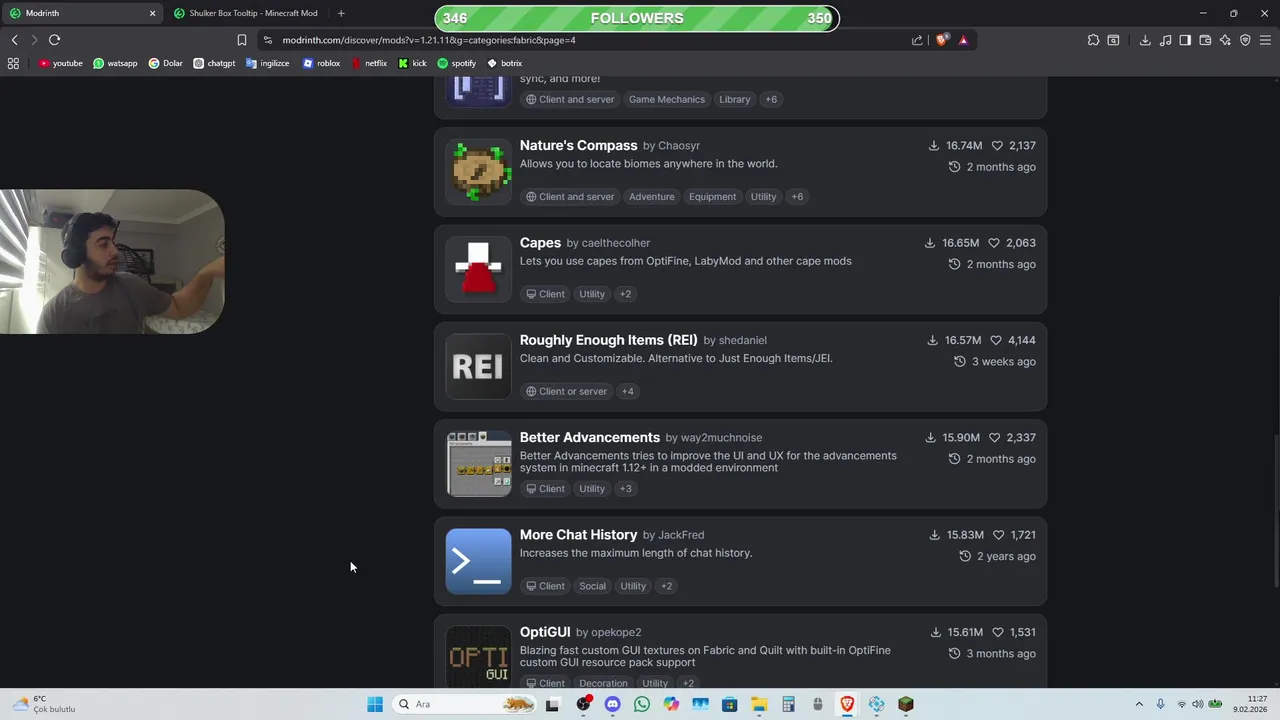The width and height of the screenshot is (1280, 720).
Task: Open the Capes mod title link
Action: point(540,243)
